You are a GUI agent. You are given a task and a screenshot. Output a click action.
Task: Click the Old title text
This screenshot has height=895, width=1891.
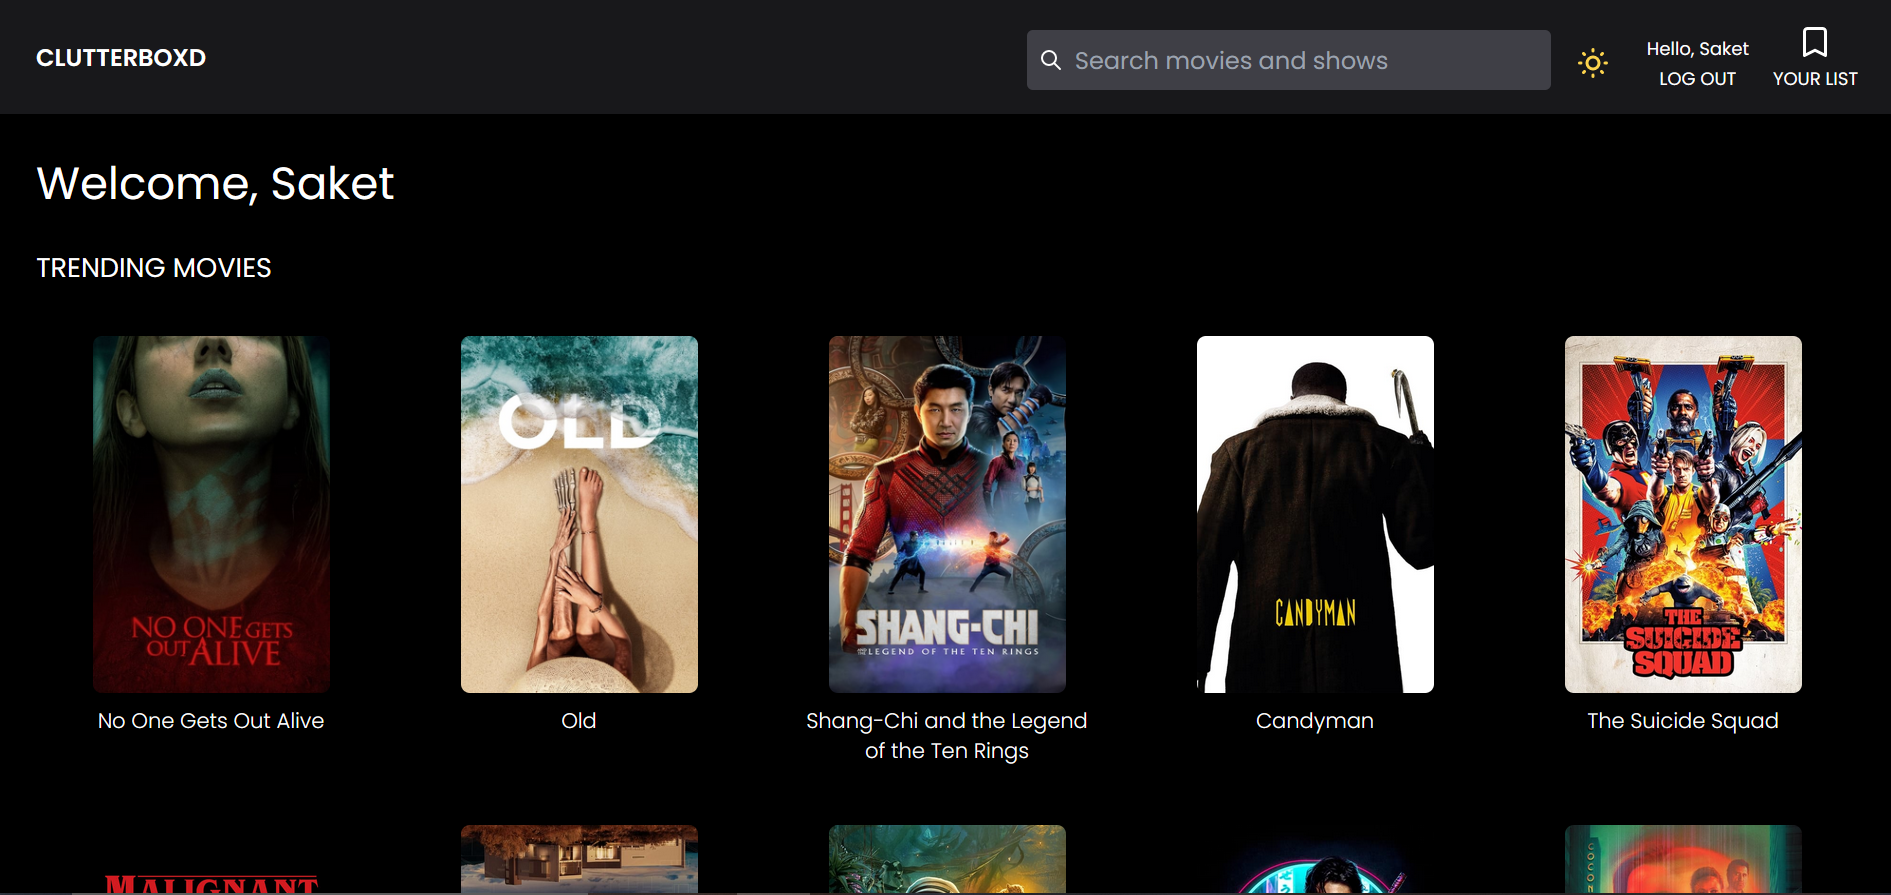(x=579, y=721)
